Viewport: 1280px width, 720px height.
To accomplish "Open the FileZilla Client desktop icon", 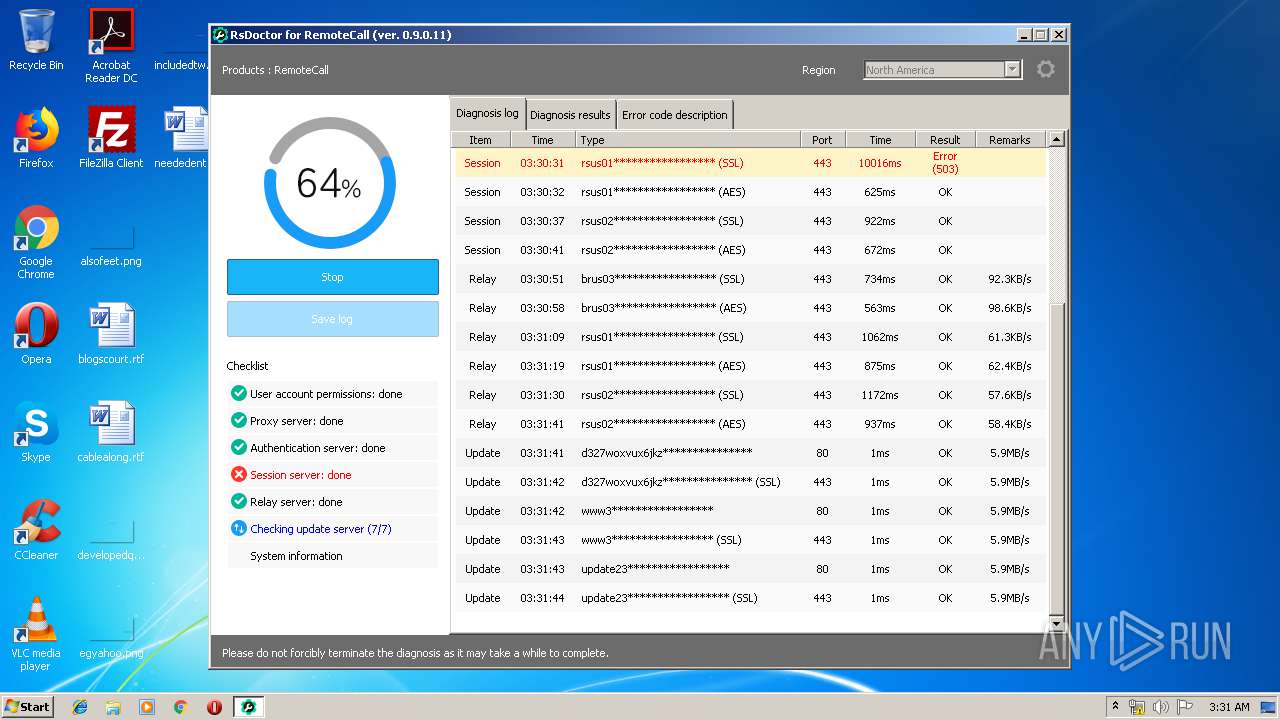I will pyautogui.click(x=111, y=138).
